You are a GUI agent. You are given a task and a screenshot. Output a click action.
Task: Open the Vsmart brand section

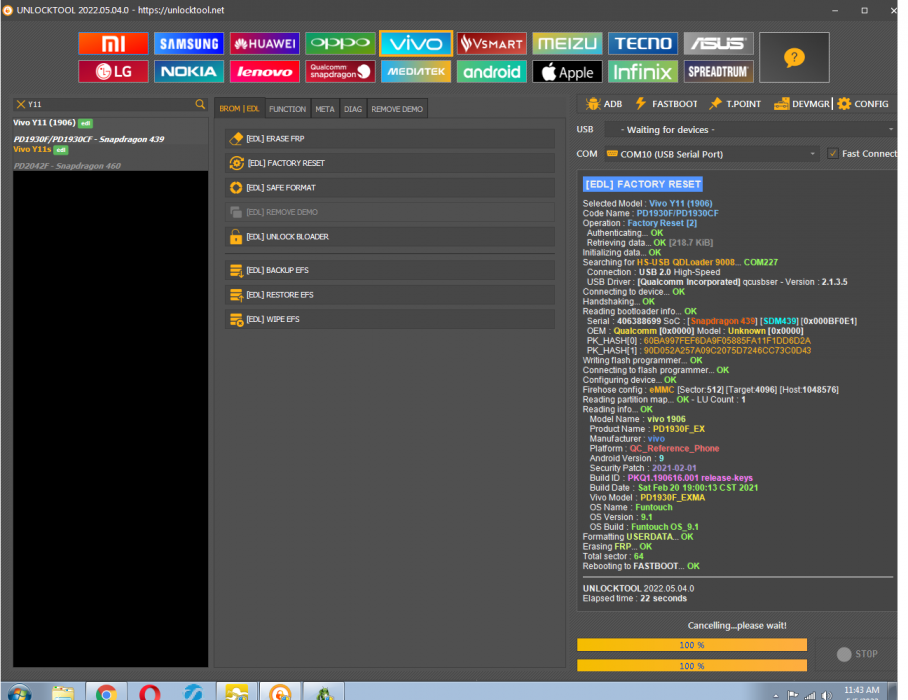[492, 43]
